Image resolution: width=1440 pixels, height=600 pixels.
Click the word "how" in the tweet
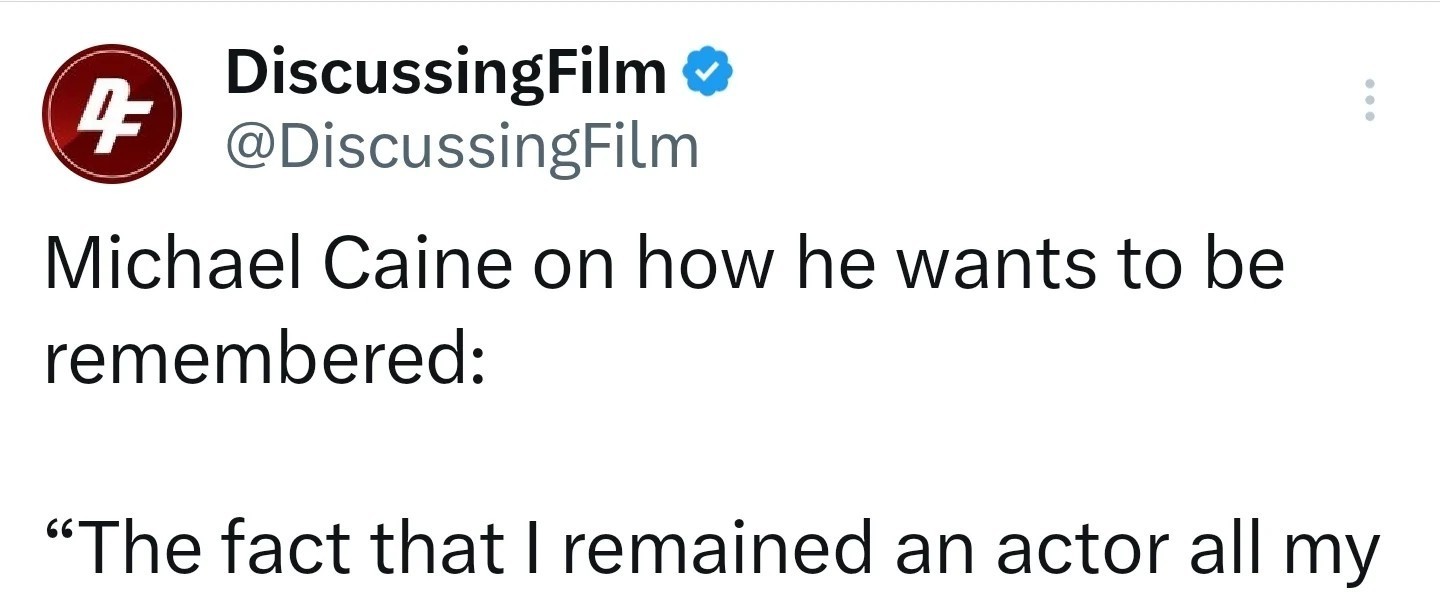pyautogui.click(x=703, y=265)
